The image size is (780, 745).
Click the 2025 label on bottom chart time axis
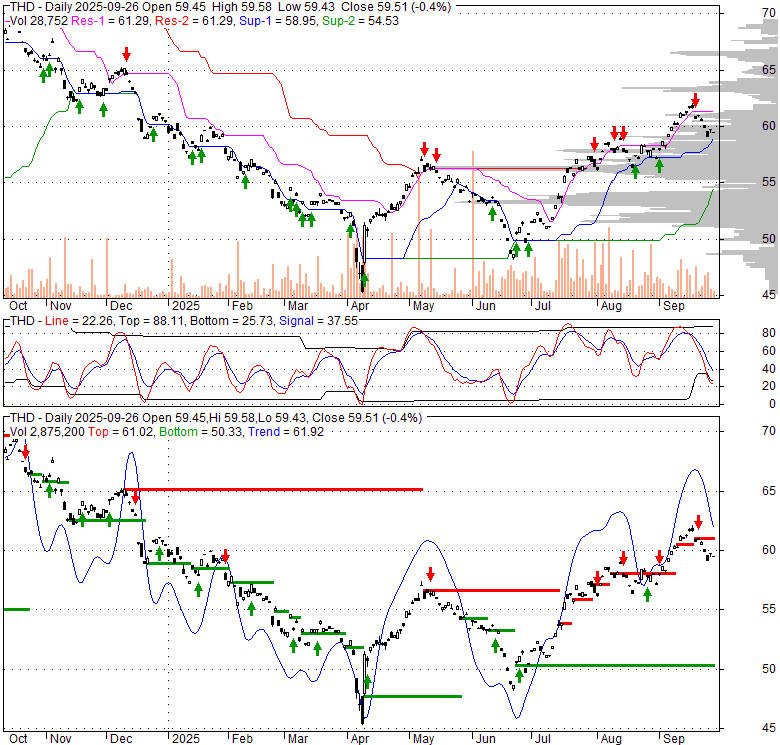[x=186, y=739]
